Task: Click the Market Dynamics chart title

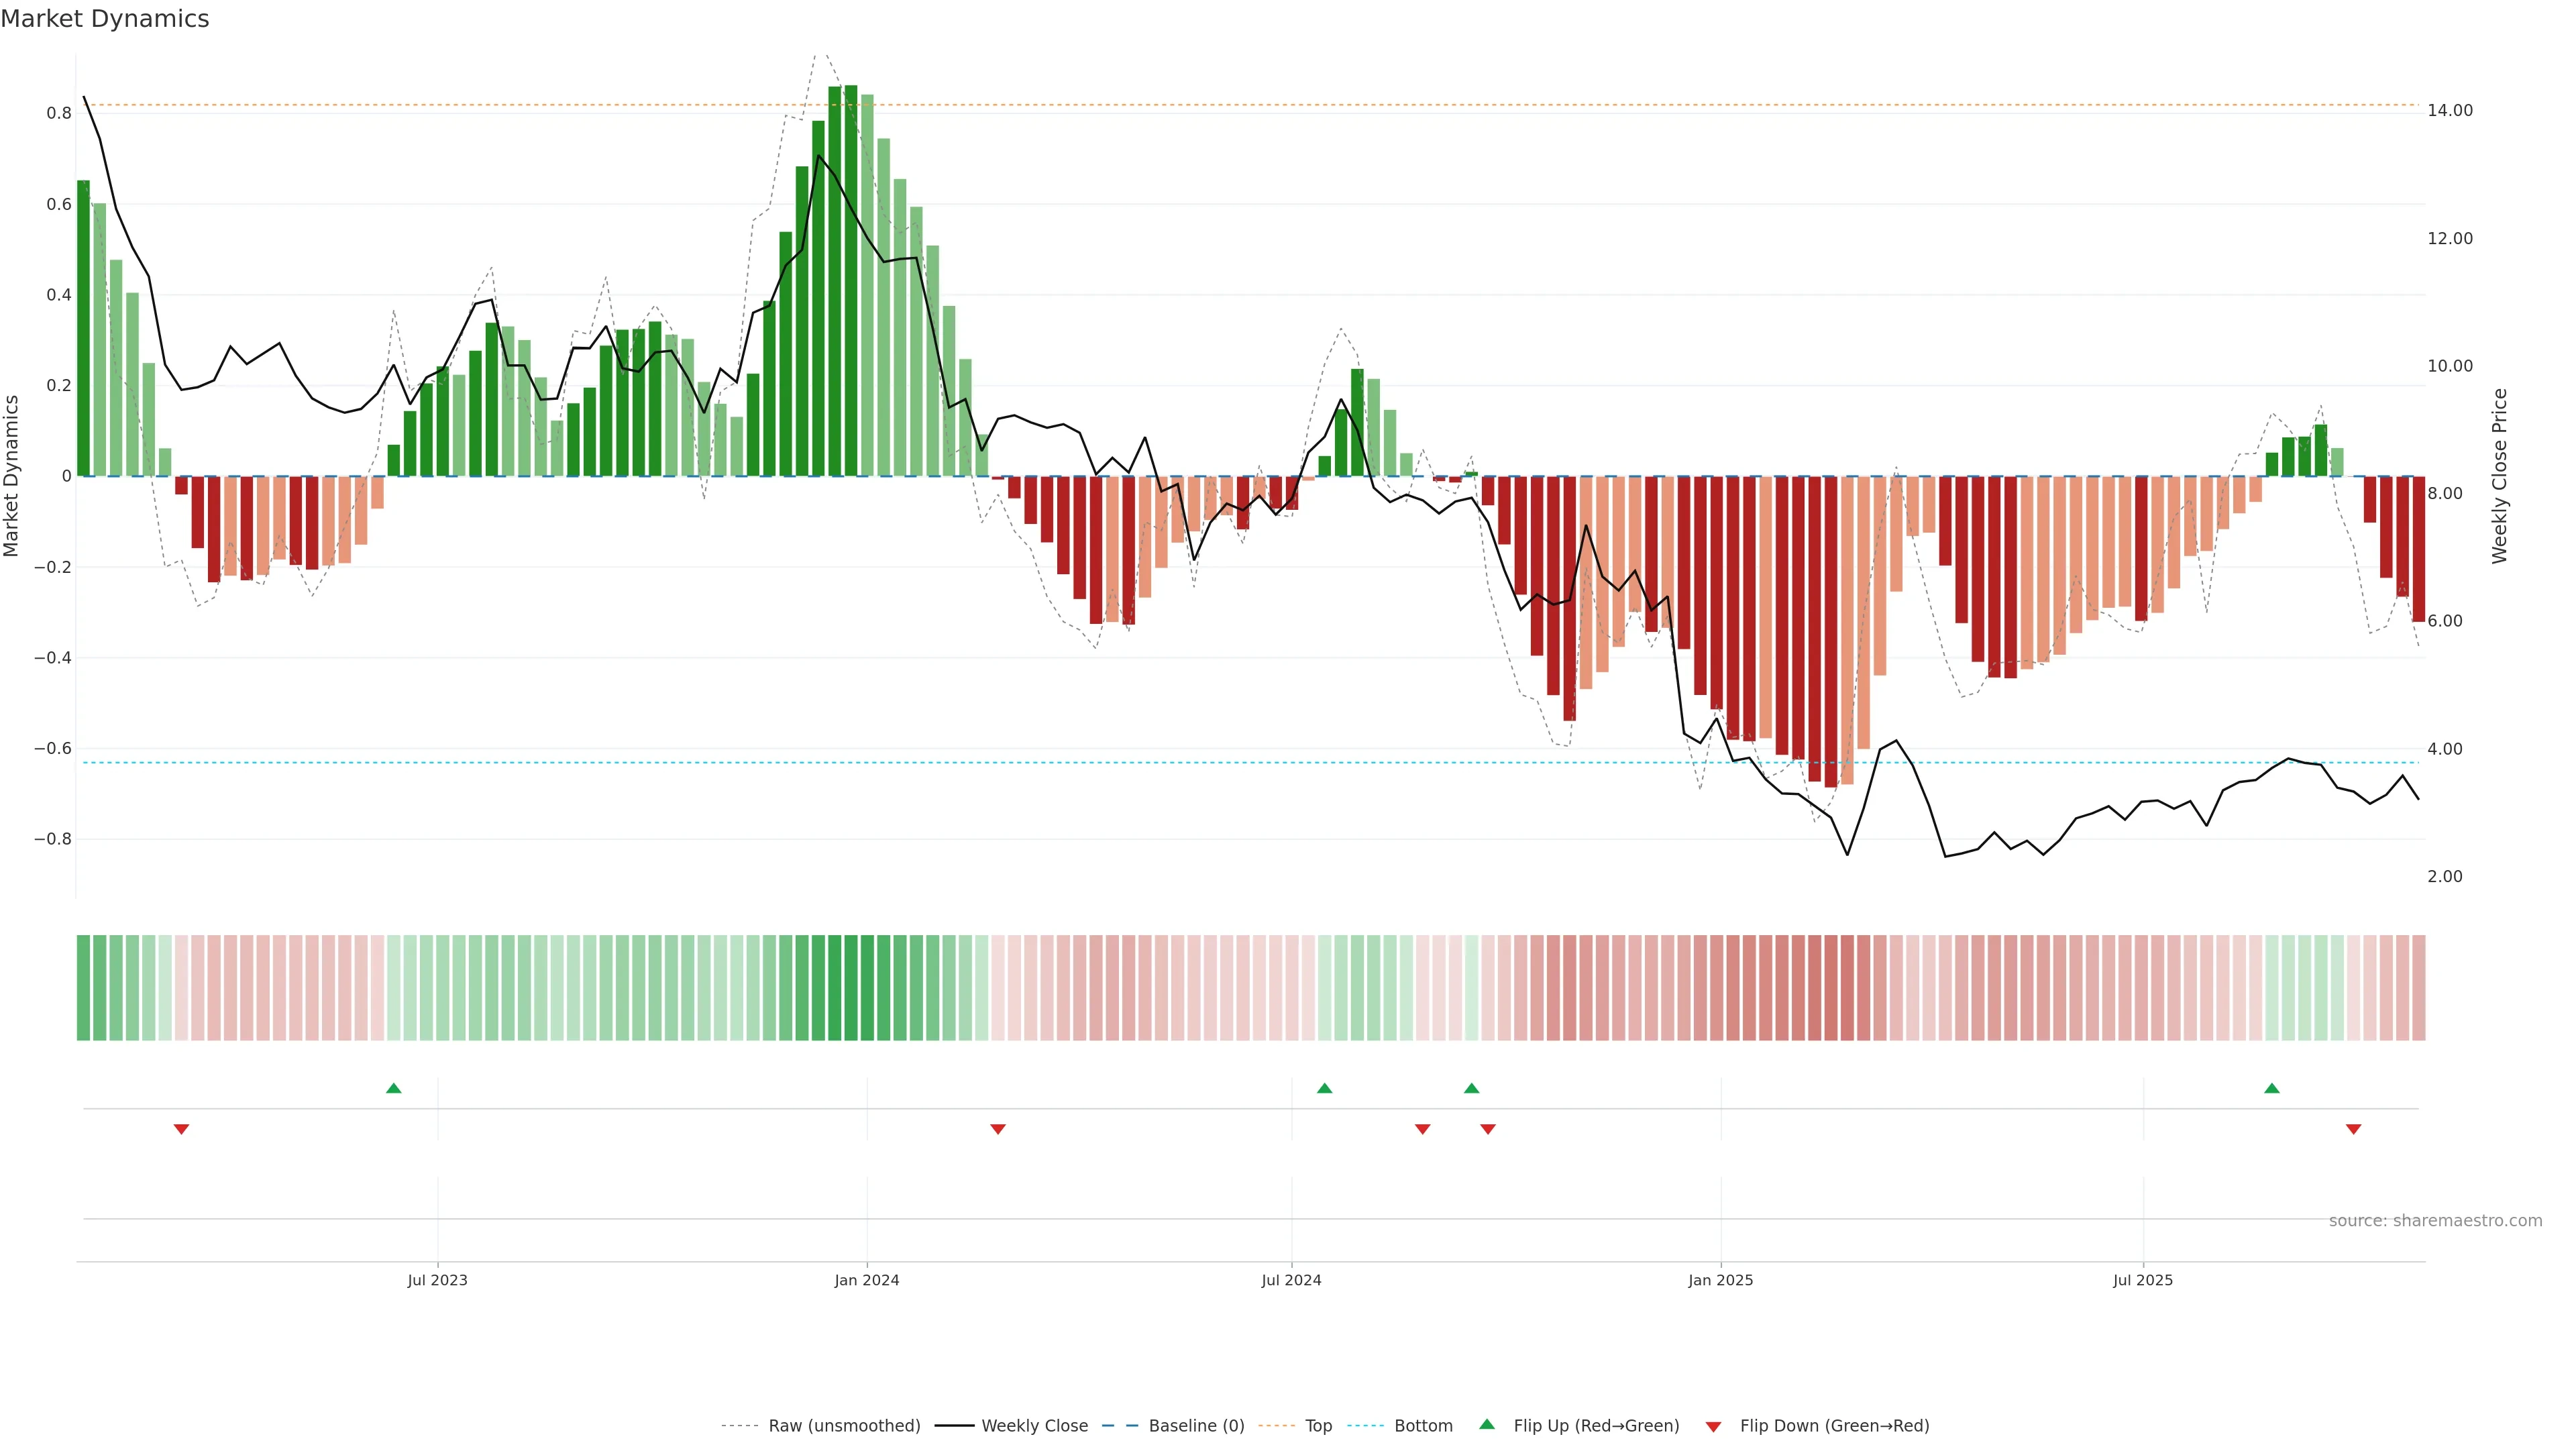Action: [105, 19]
